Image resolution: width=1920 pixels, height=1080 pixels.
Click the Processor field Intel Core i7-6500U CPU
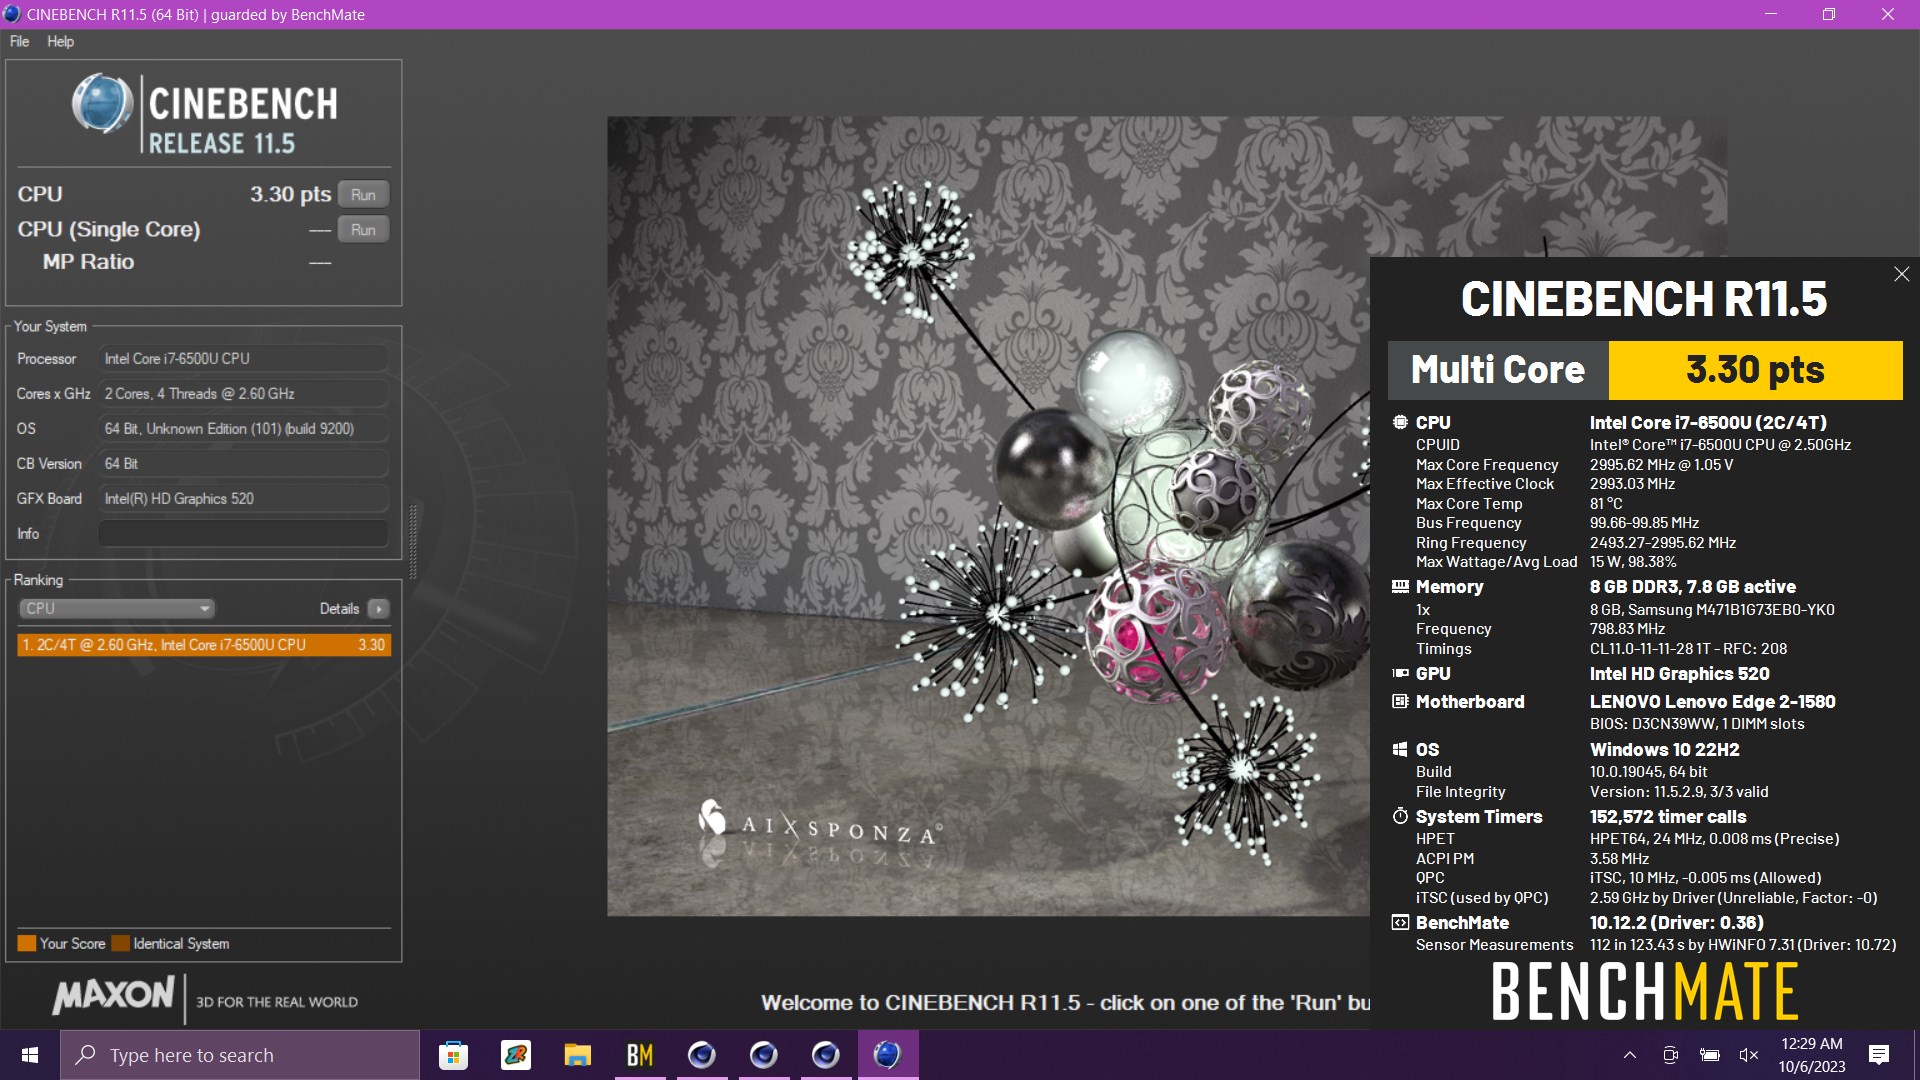coord(243,358)
